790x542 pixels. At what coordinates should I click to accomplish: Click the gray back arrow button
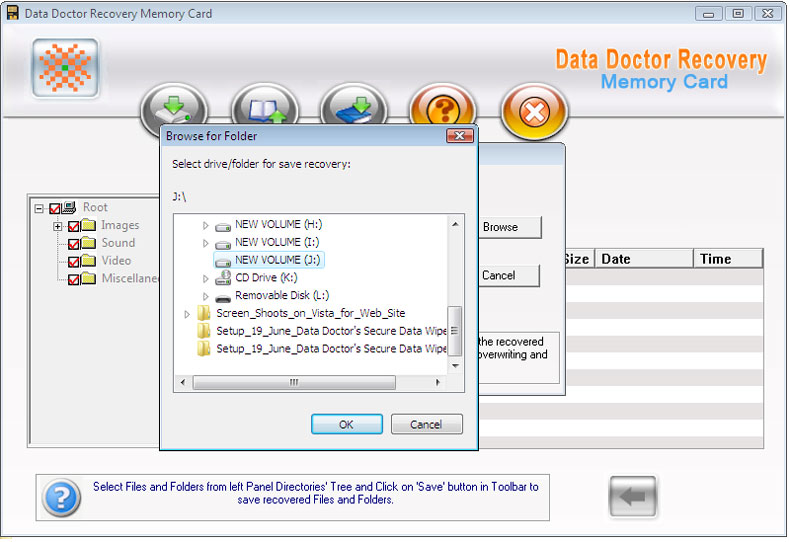[x=632, y=497]
